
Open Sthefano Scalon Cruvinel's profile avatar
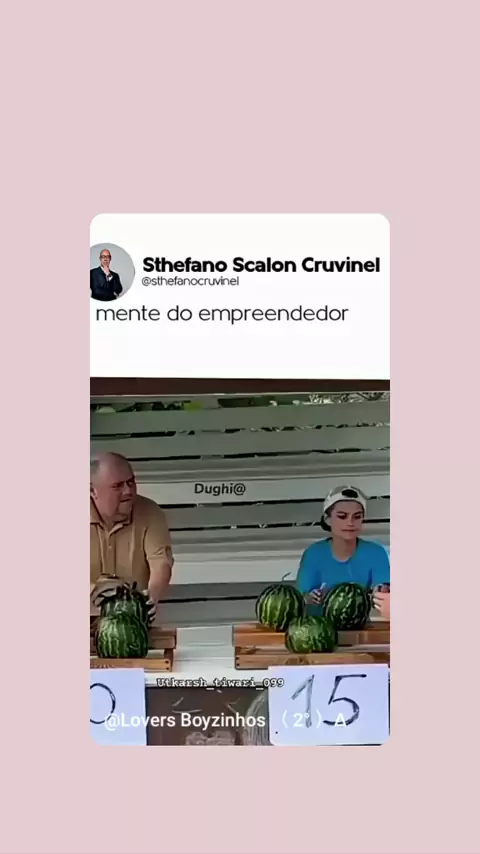(x=112, y=272)
